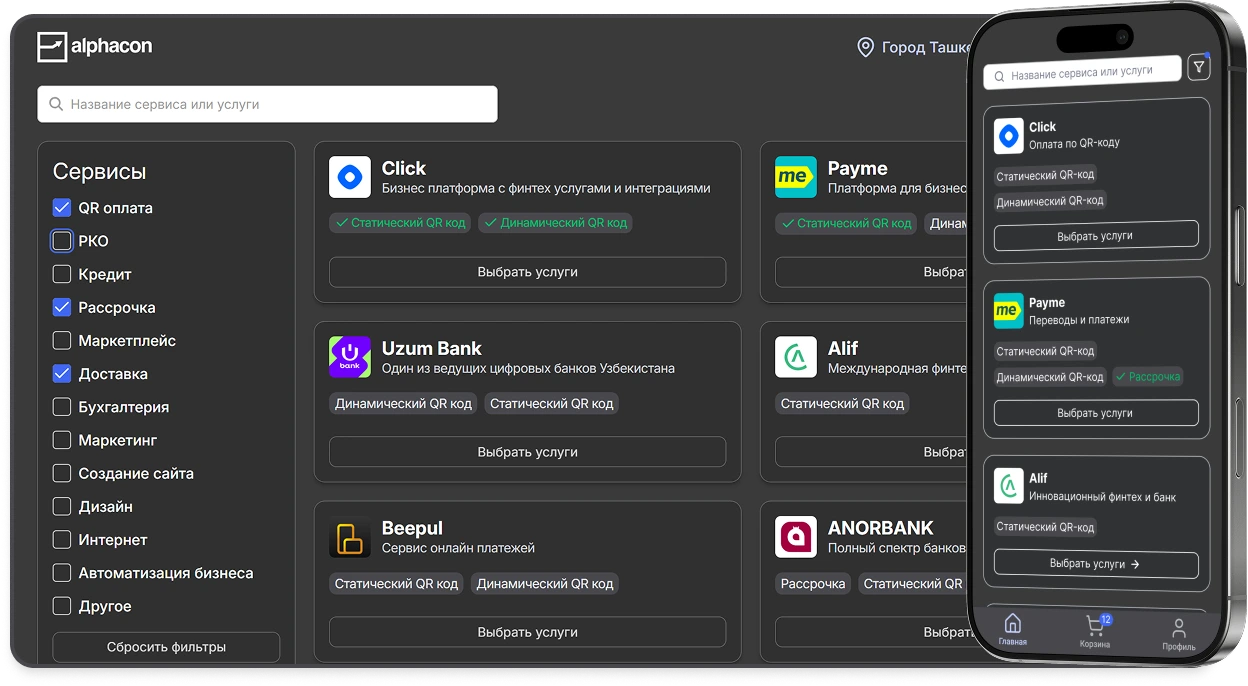Select Статический QR код tag on desktop Alif

[842, 403]
